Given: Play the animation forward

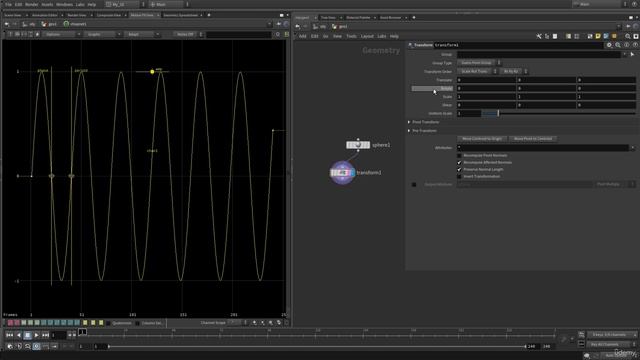Looking at the screenshot, I should pos(36,335).
